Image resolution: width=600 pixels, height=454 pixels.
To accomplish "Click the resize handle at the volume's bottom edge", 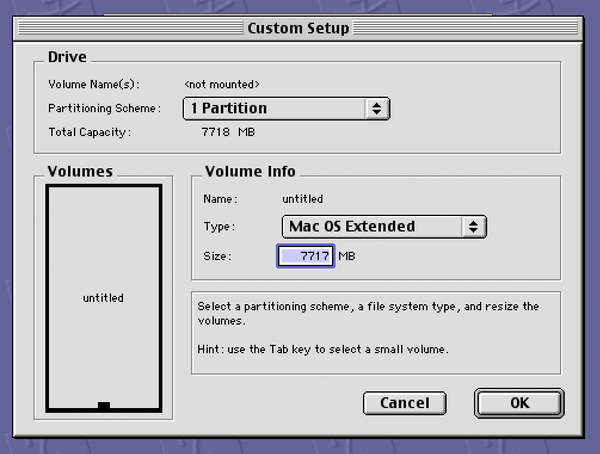I will point(104,406).
